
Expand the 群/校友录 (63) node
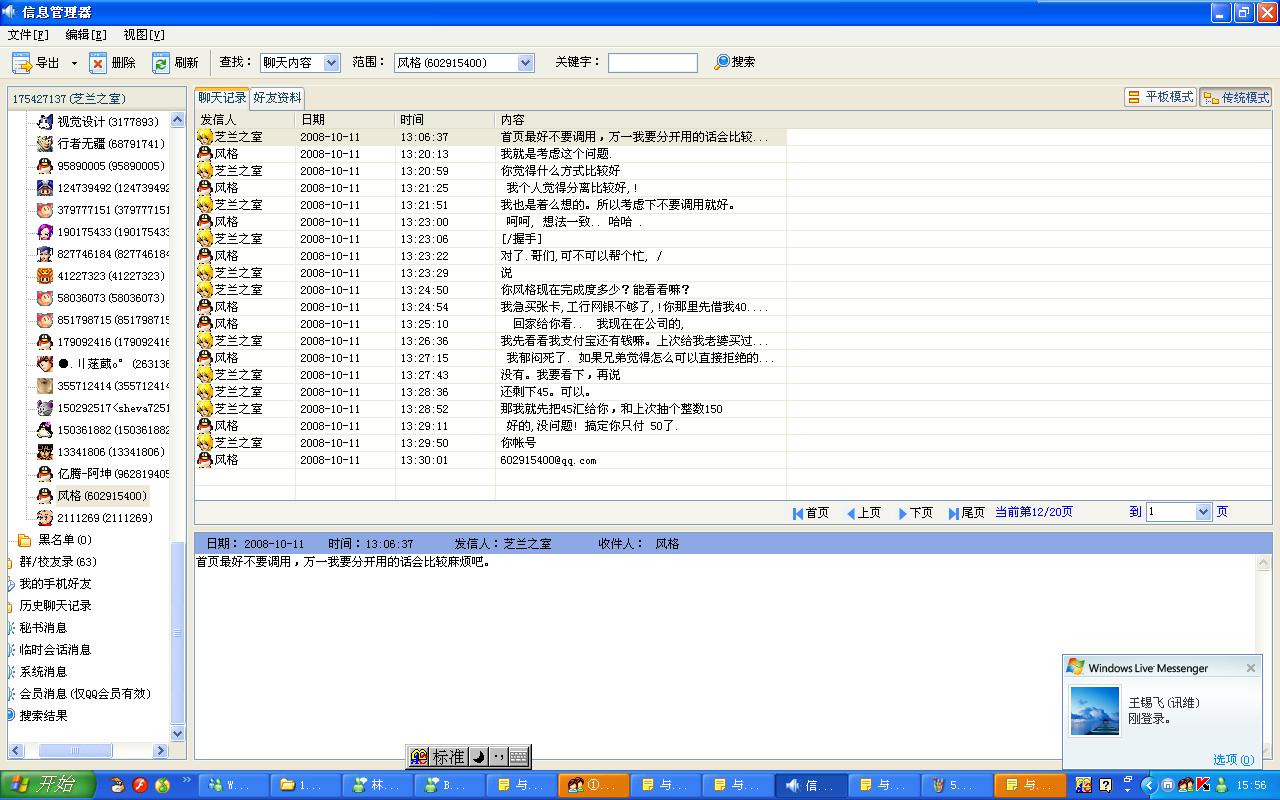click(x=58, y=562)
